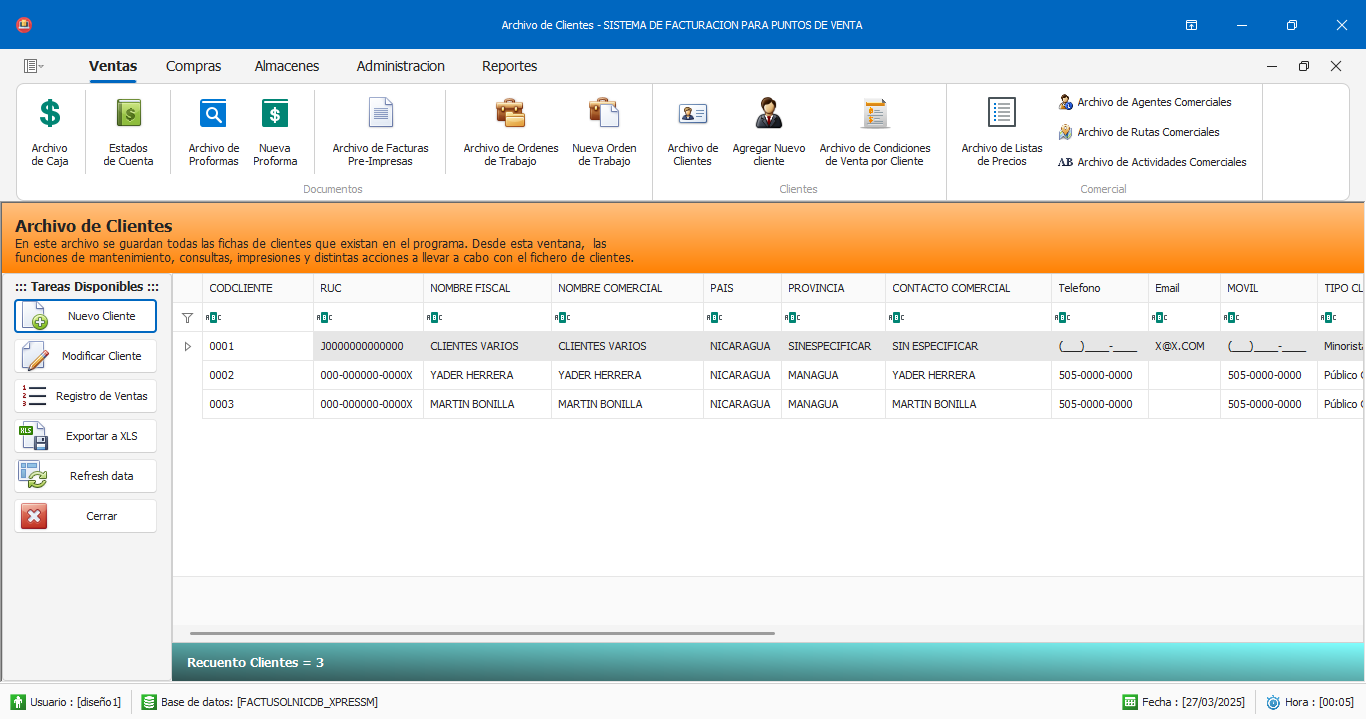This screenshot has width=1366, height=719.
Task: Open filter operator for CONTACTO COMERCIAL column
Action: point(896,318)
